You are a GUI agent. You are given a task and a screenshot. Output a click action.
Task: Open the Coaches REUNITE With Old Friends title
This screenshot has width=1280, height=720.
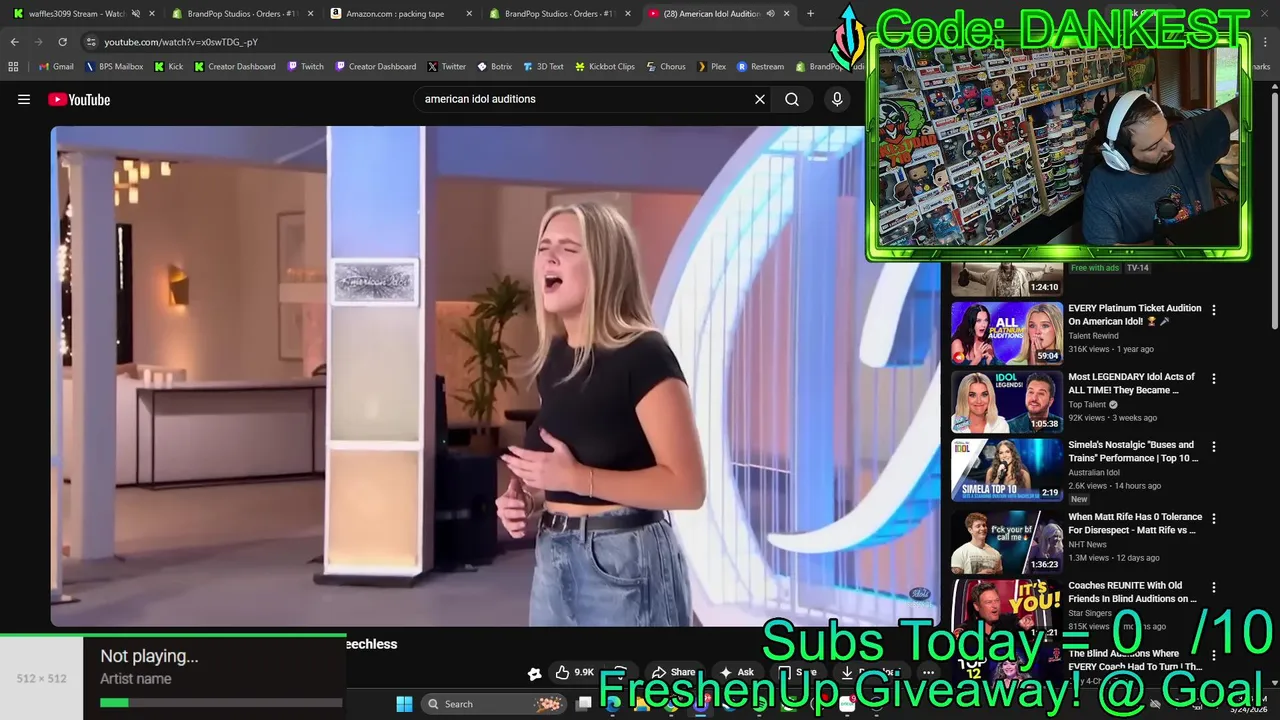pyautogui.click(x=1132, y=592)
